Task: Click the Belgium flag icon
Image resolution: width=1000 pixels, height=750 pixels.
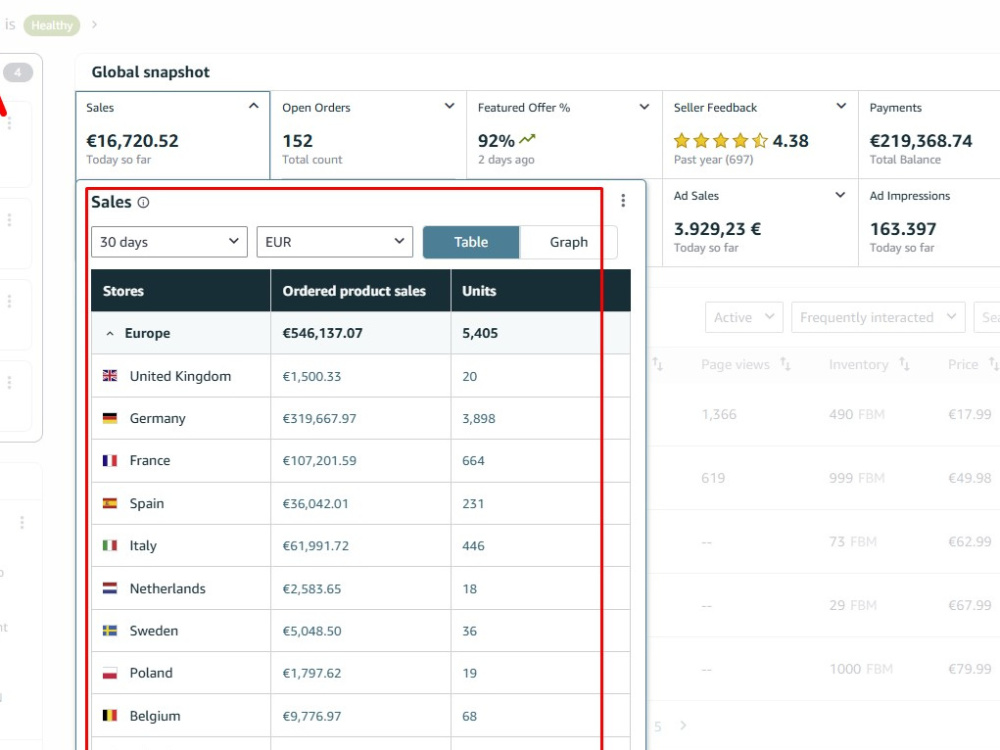Action: (110, 716)
